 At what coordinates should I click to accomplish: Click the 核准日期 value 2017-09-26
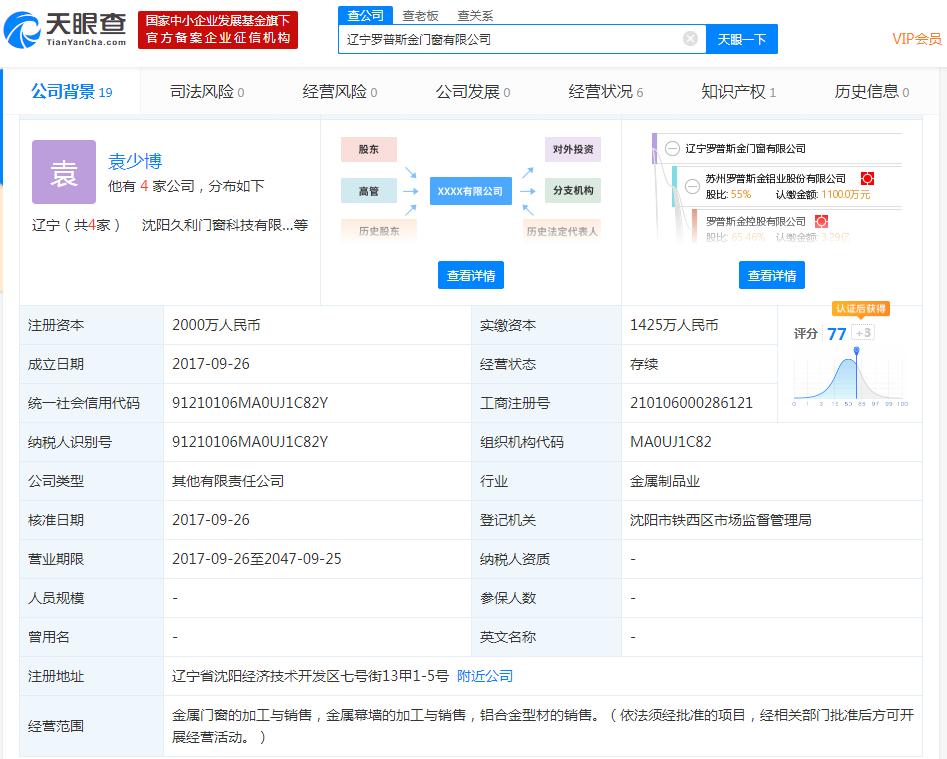click(211, 520)
